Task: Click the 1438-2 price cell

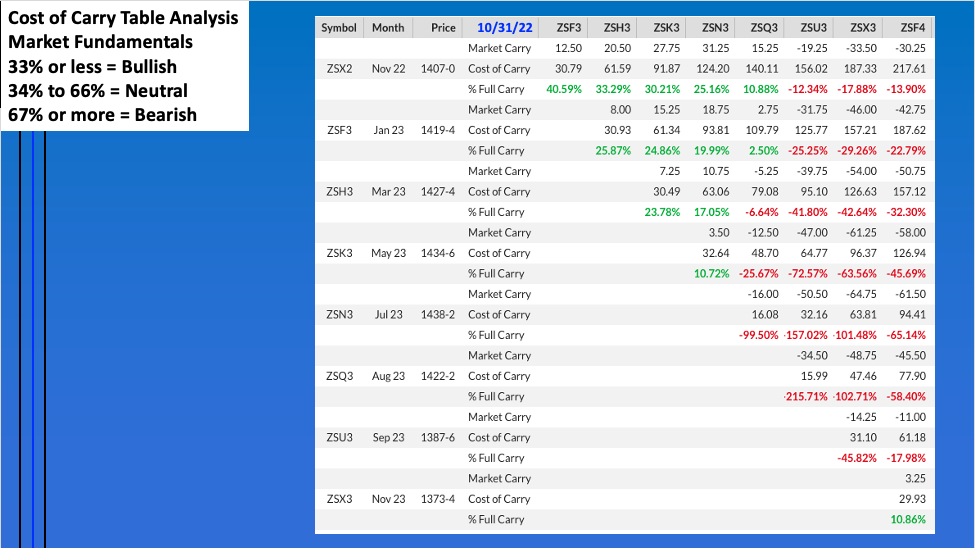Action: point(438,315)
